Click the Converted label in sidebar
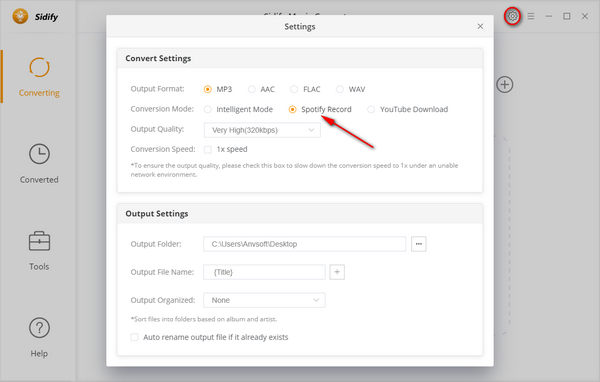 point(39,180)
